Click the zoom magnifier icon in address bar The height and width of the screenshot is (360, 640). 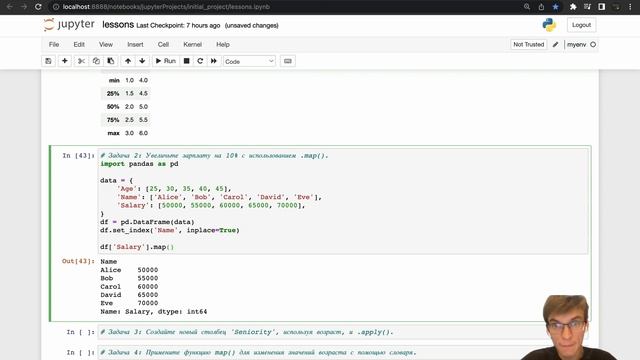[527, 7]
